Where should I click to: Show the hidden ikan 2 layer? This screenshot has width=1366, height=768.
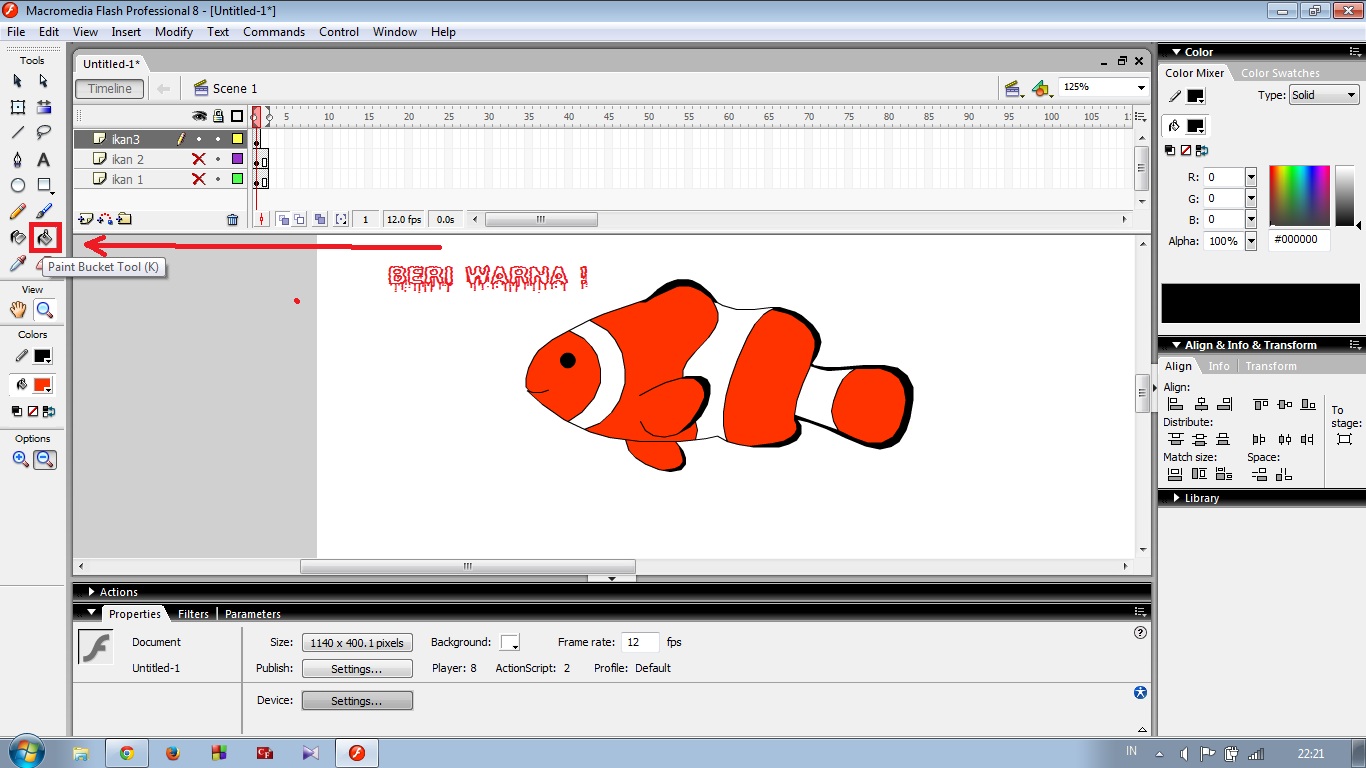tap(198, 159)
